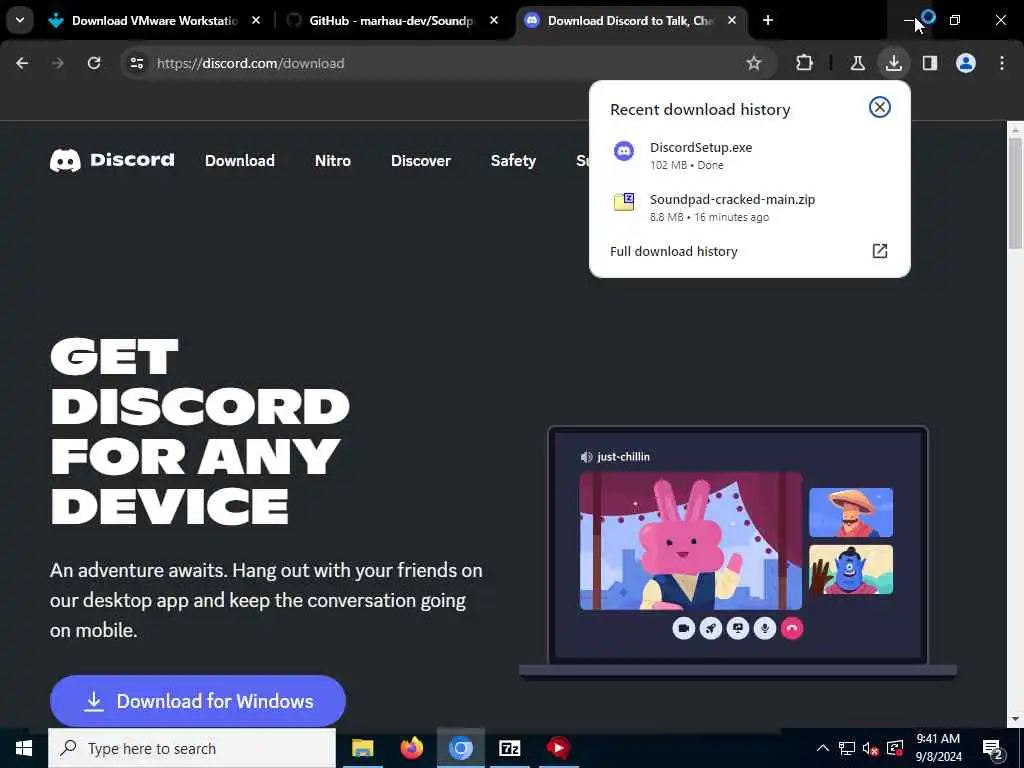The height and width of the screenshot is (768, 1024).
Task: Click the discord.com/download address bar
Action: click(447, 63)
